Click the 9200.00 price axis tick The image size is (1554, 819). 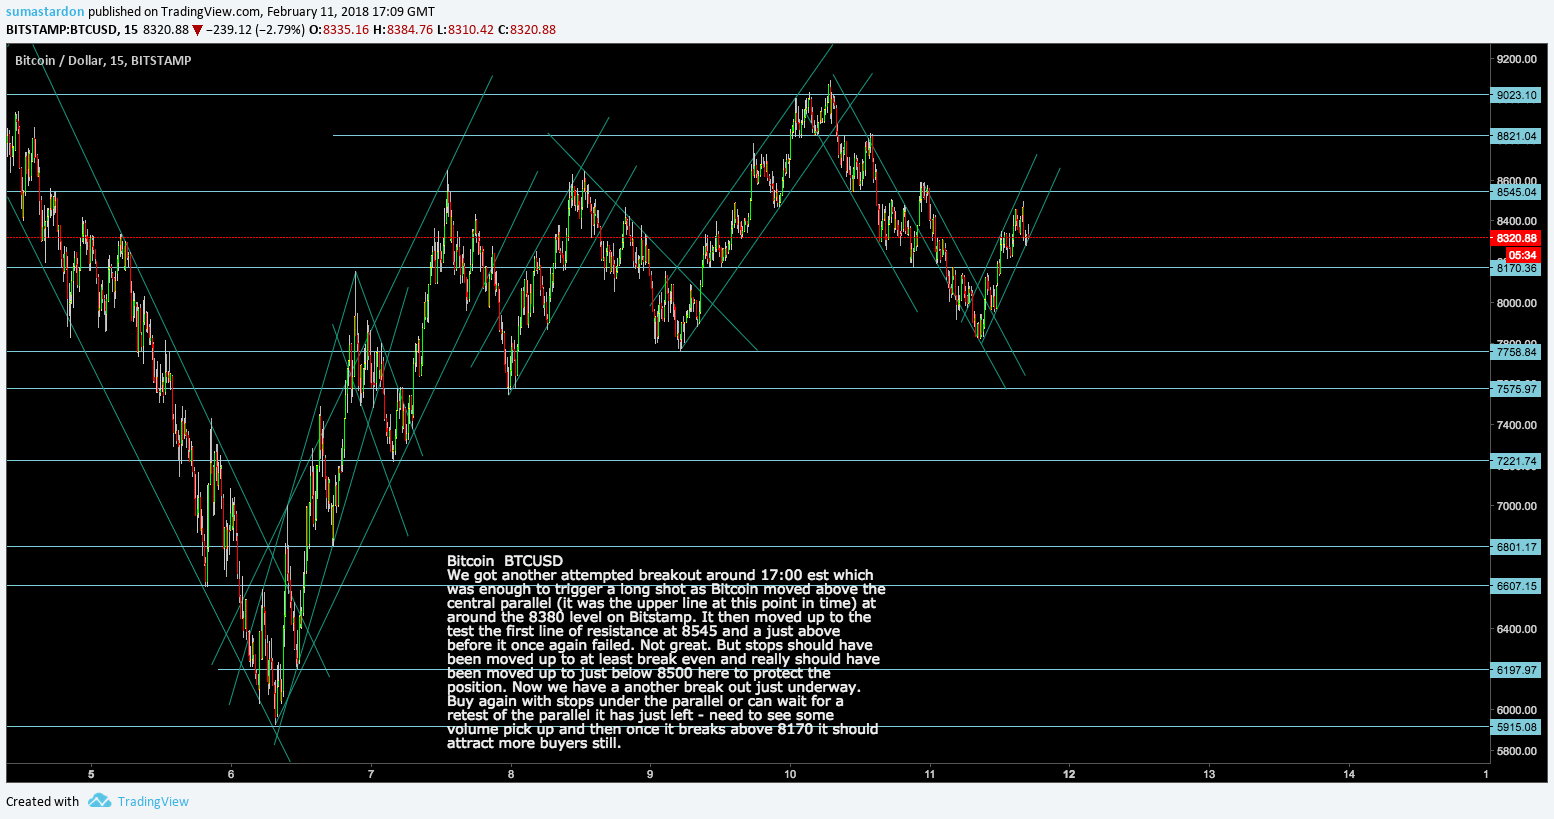[x=1517, y=59]
